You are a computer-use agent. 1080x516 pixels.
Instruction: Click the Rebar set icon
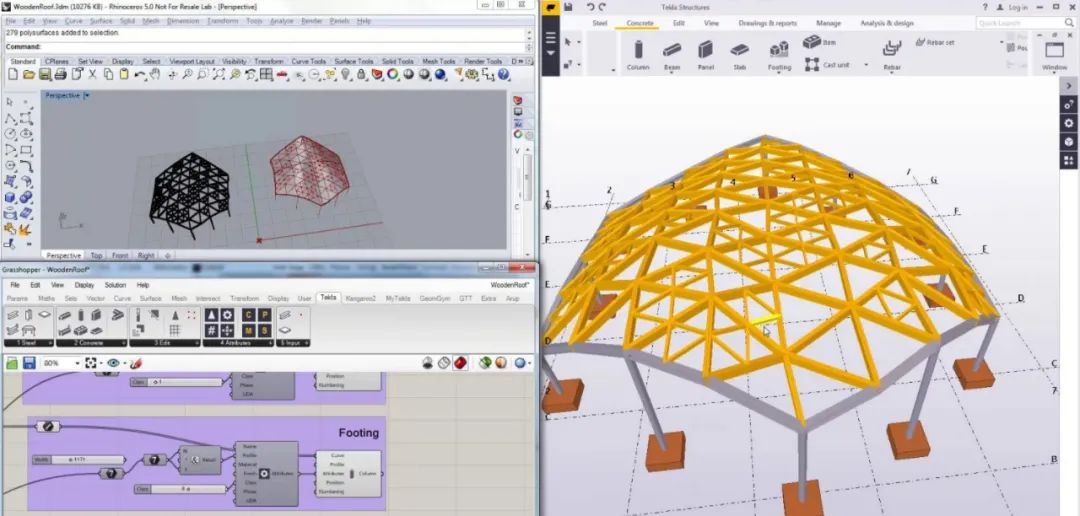tap(938, 42)
